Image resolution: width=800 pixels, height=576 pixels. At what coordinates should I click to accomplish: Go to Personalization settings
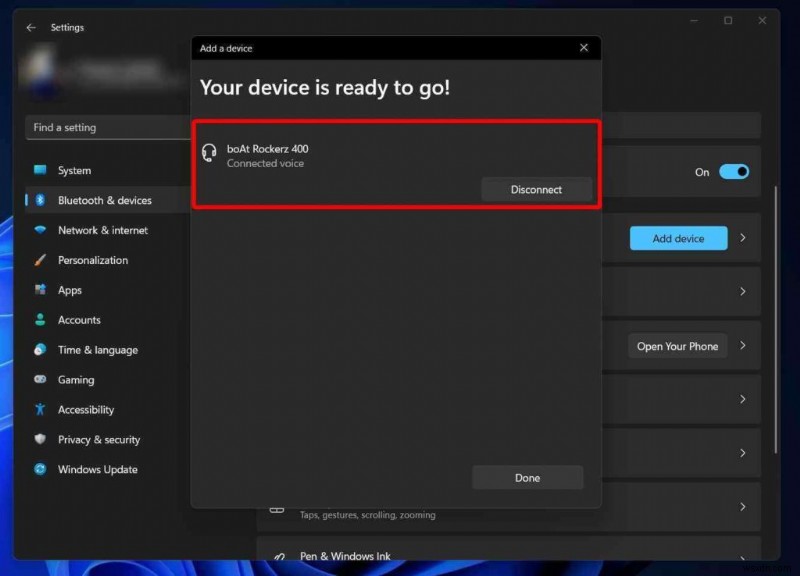tap(107, 260)
